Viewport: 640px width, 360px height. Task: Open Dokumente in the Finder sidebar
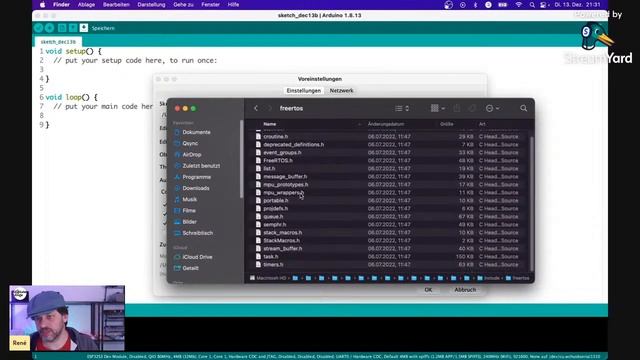click(196, 132)
